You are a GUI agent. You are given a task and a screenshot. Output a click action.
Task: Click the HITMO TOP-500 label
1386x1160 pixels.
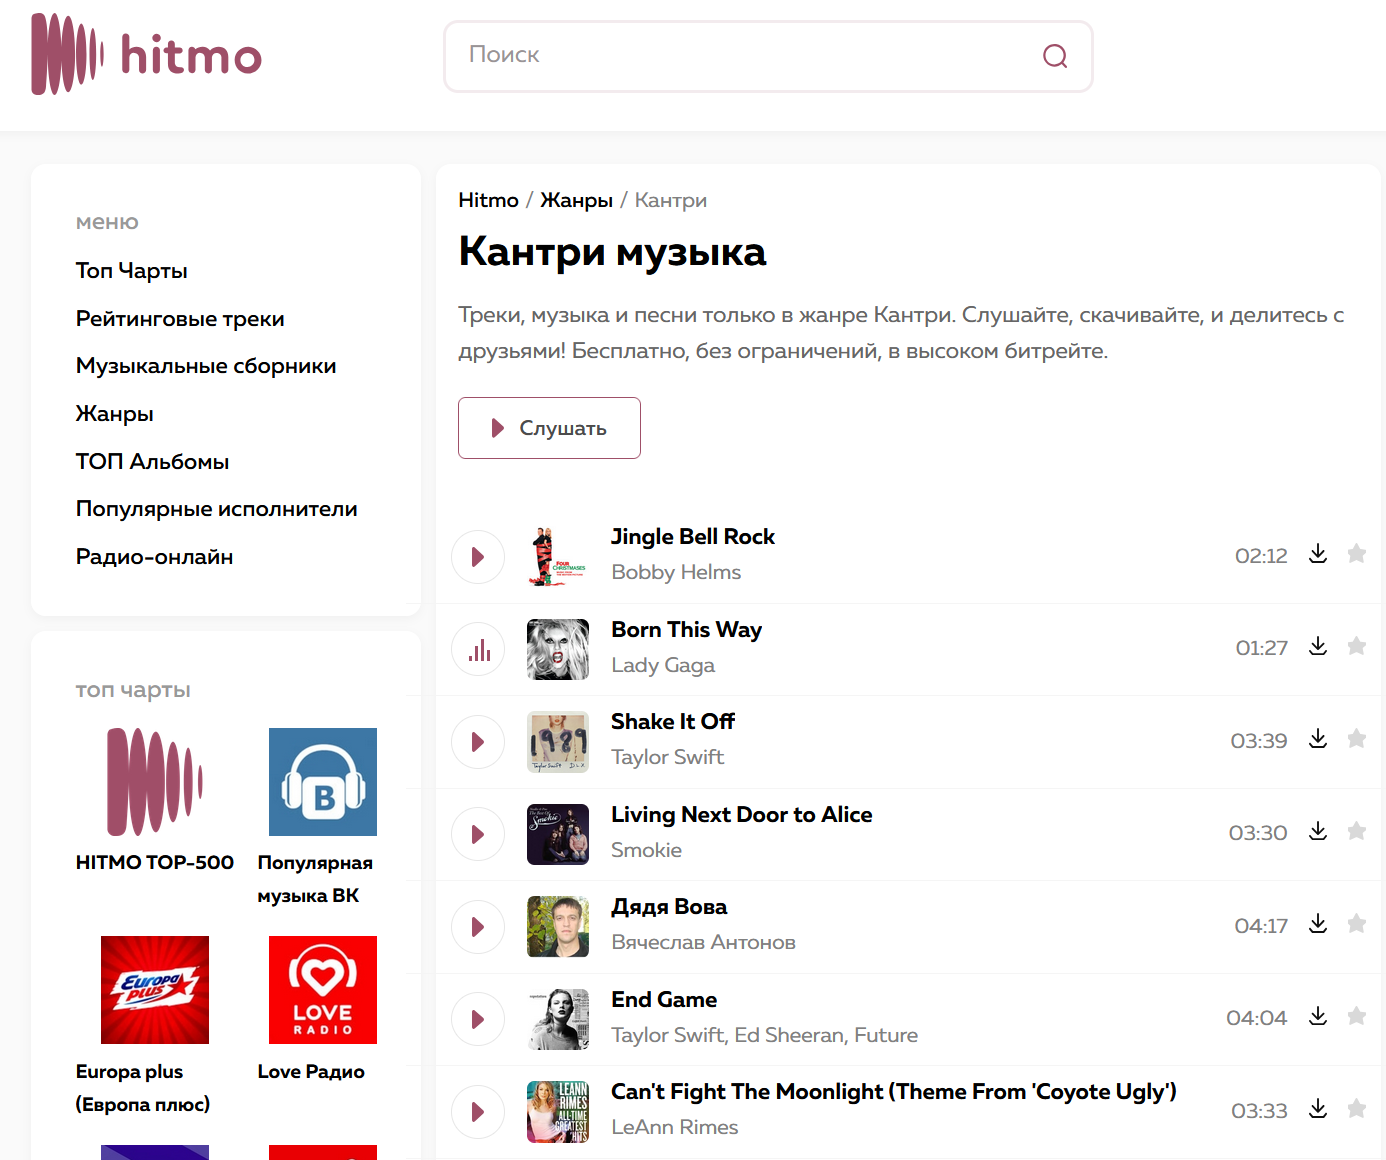pos(155,862)
